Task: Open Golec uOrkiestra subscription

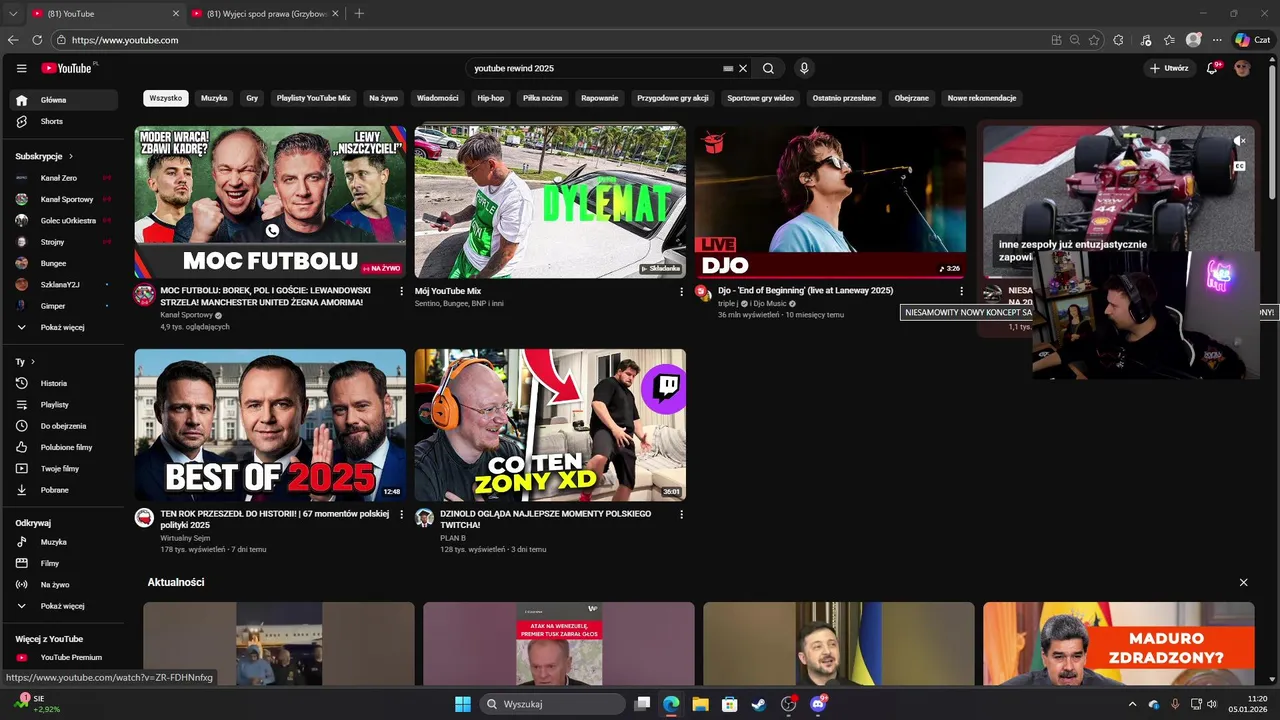Action: click(x=64, y=220)
